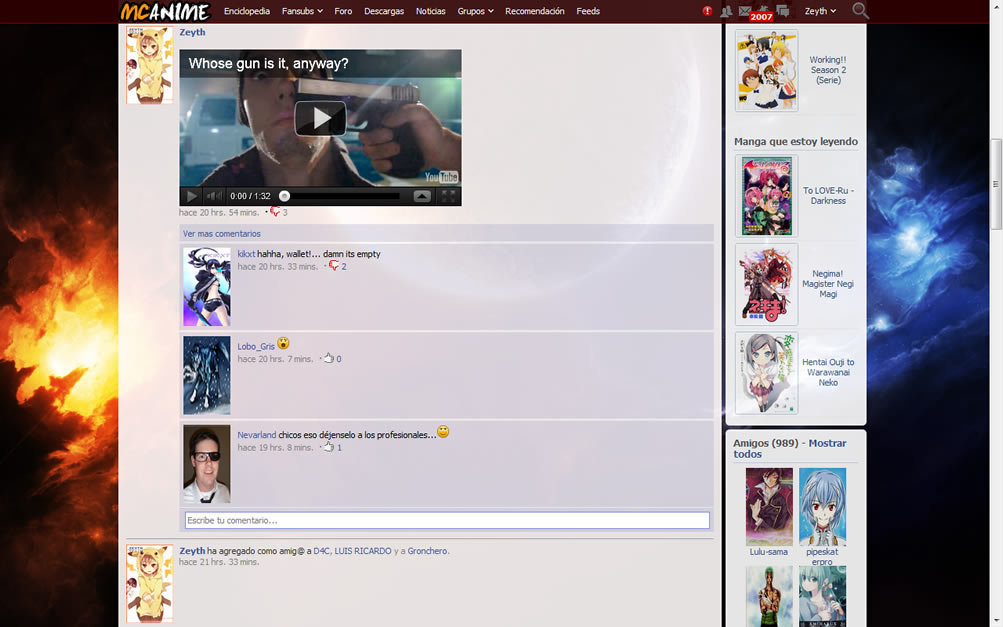The image size is (1003, 627).
Task: Open the chat bubbles icon in navbar
Action: pos(782,11)
